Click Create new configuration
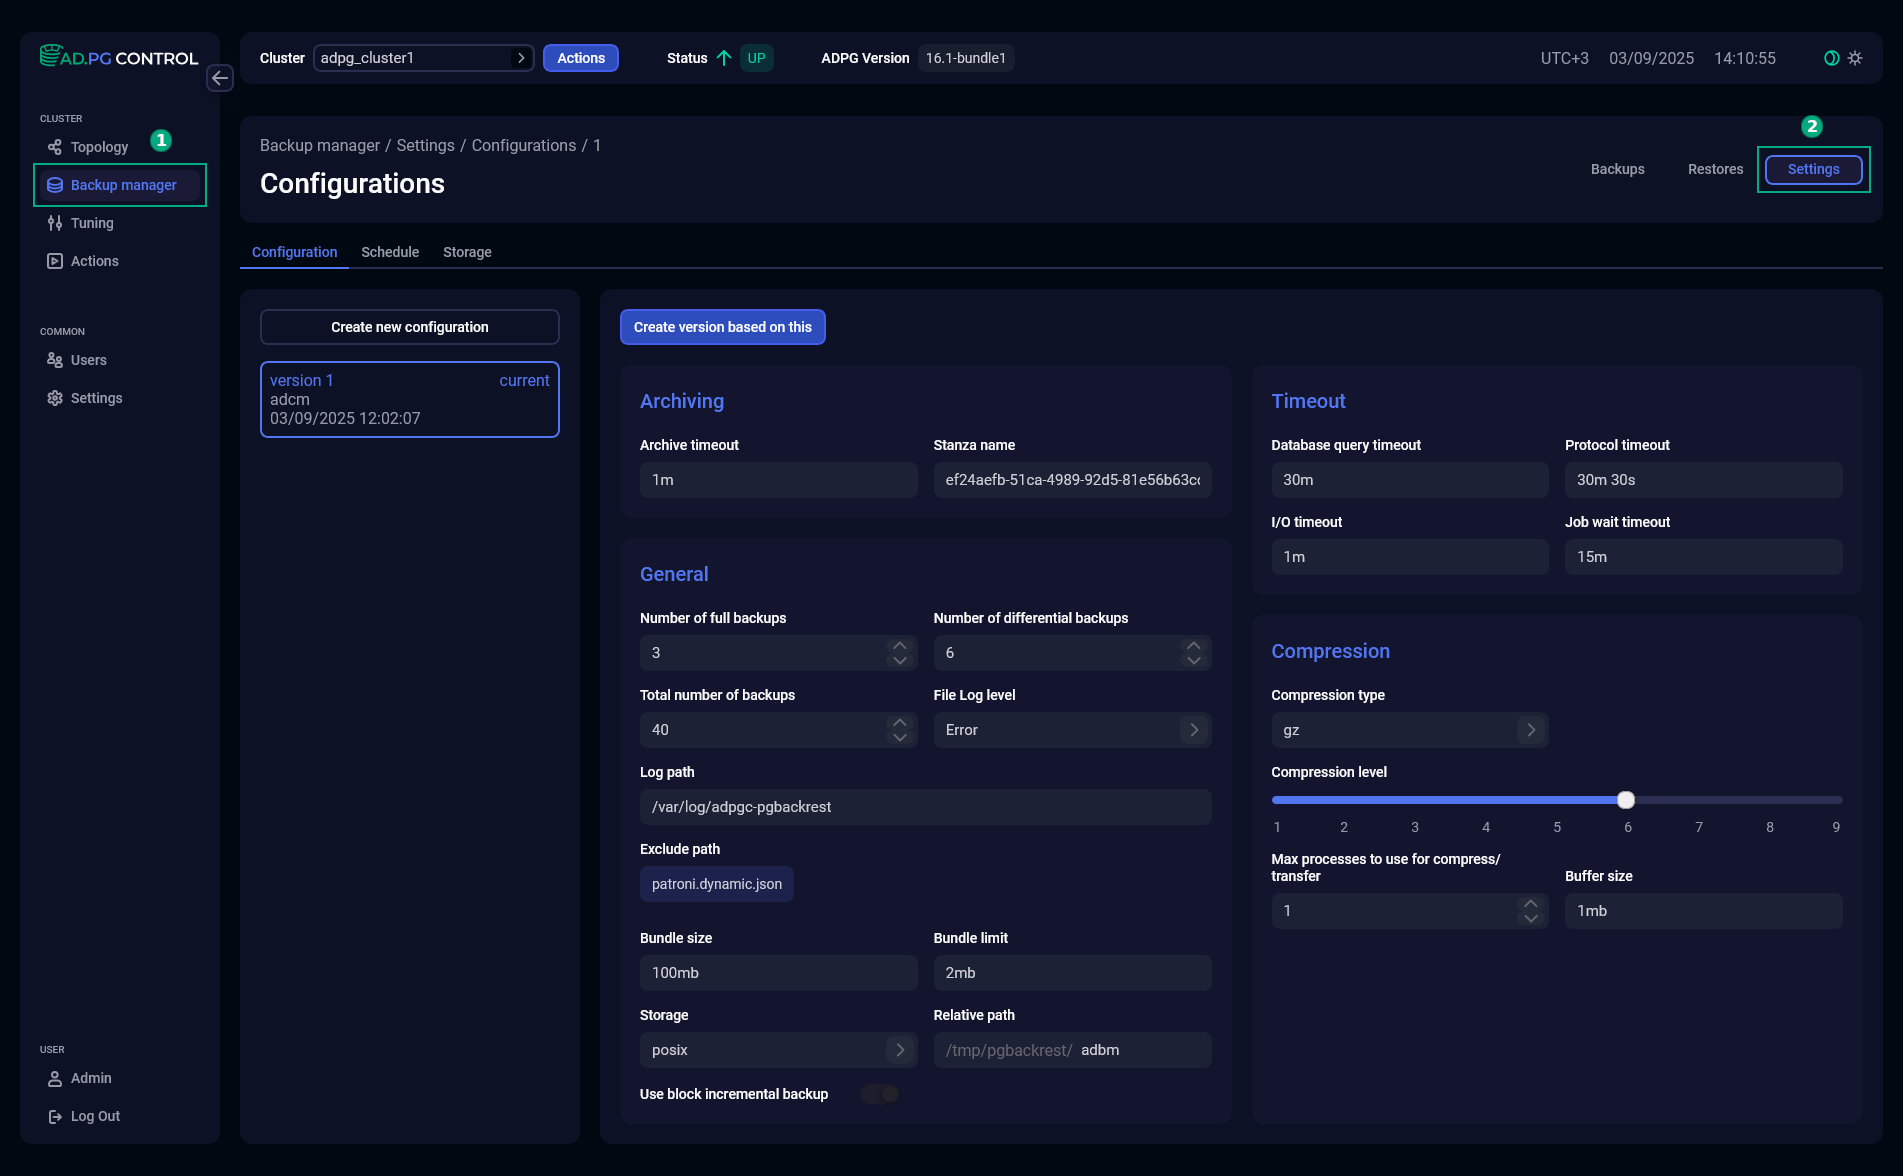The height and width of the screenshot is (1176, 1903). coord(409,327)
